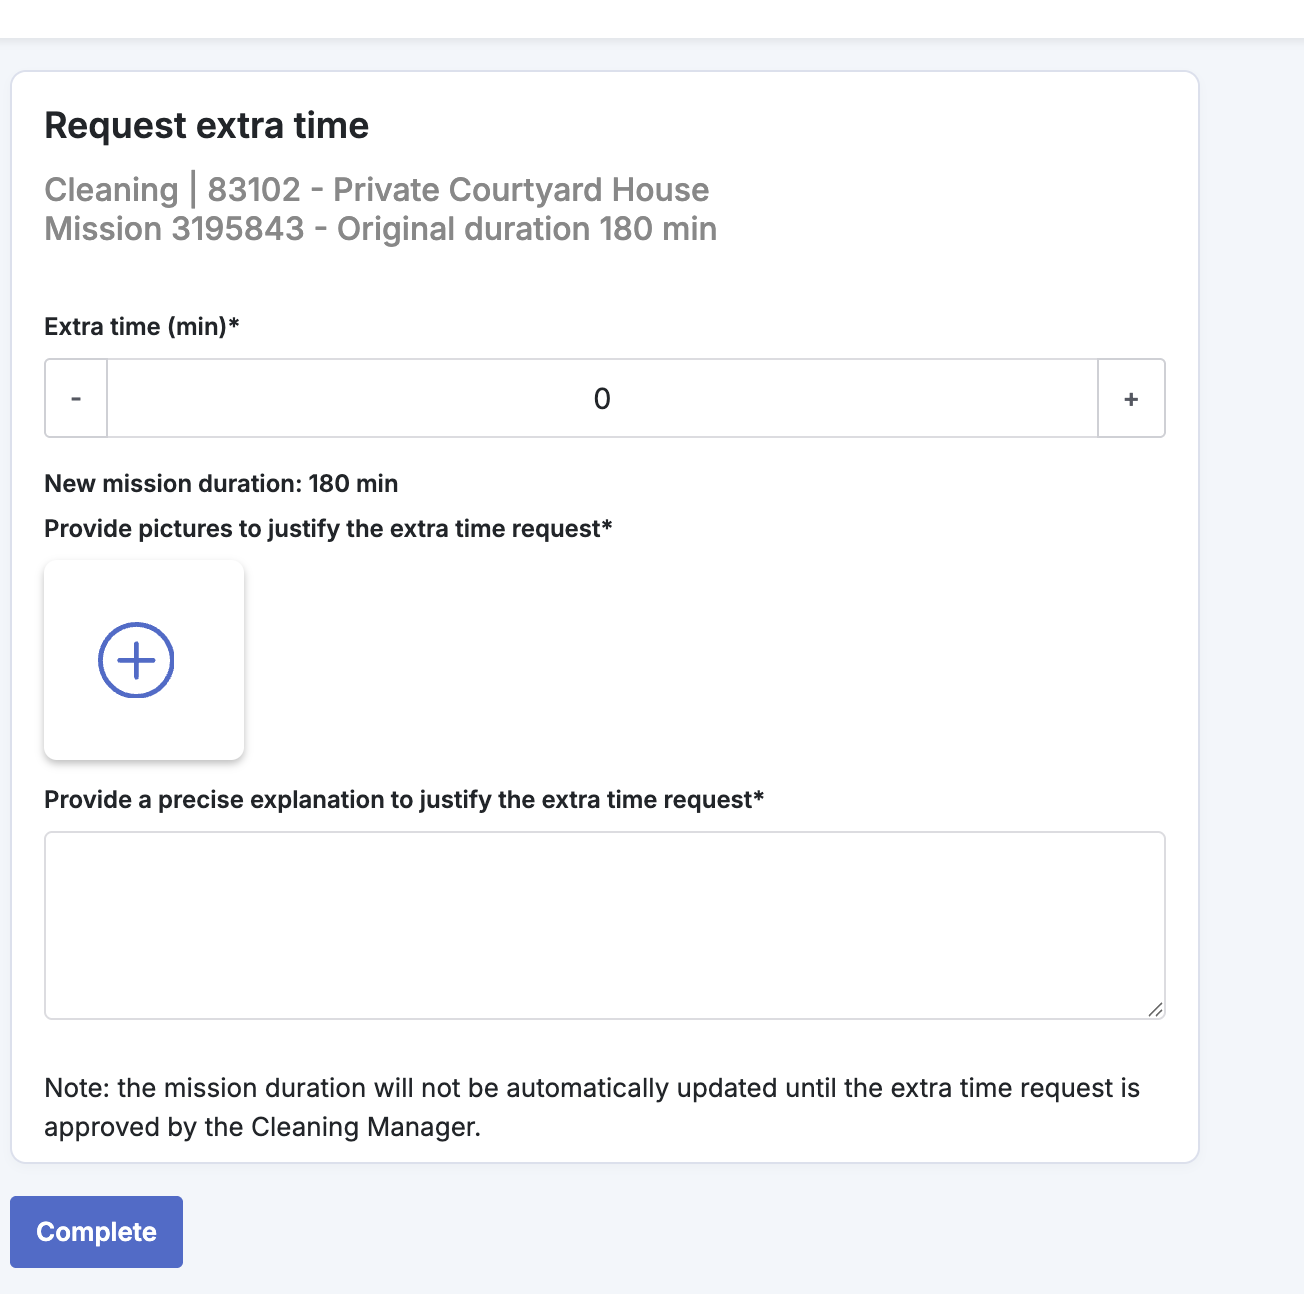
Task: Click the explanation text area
Action: click(x=605, y=925)
